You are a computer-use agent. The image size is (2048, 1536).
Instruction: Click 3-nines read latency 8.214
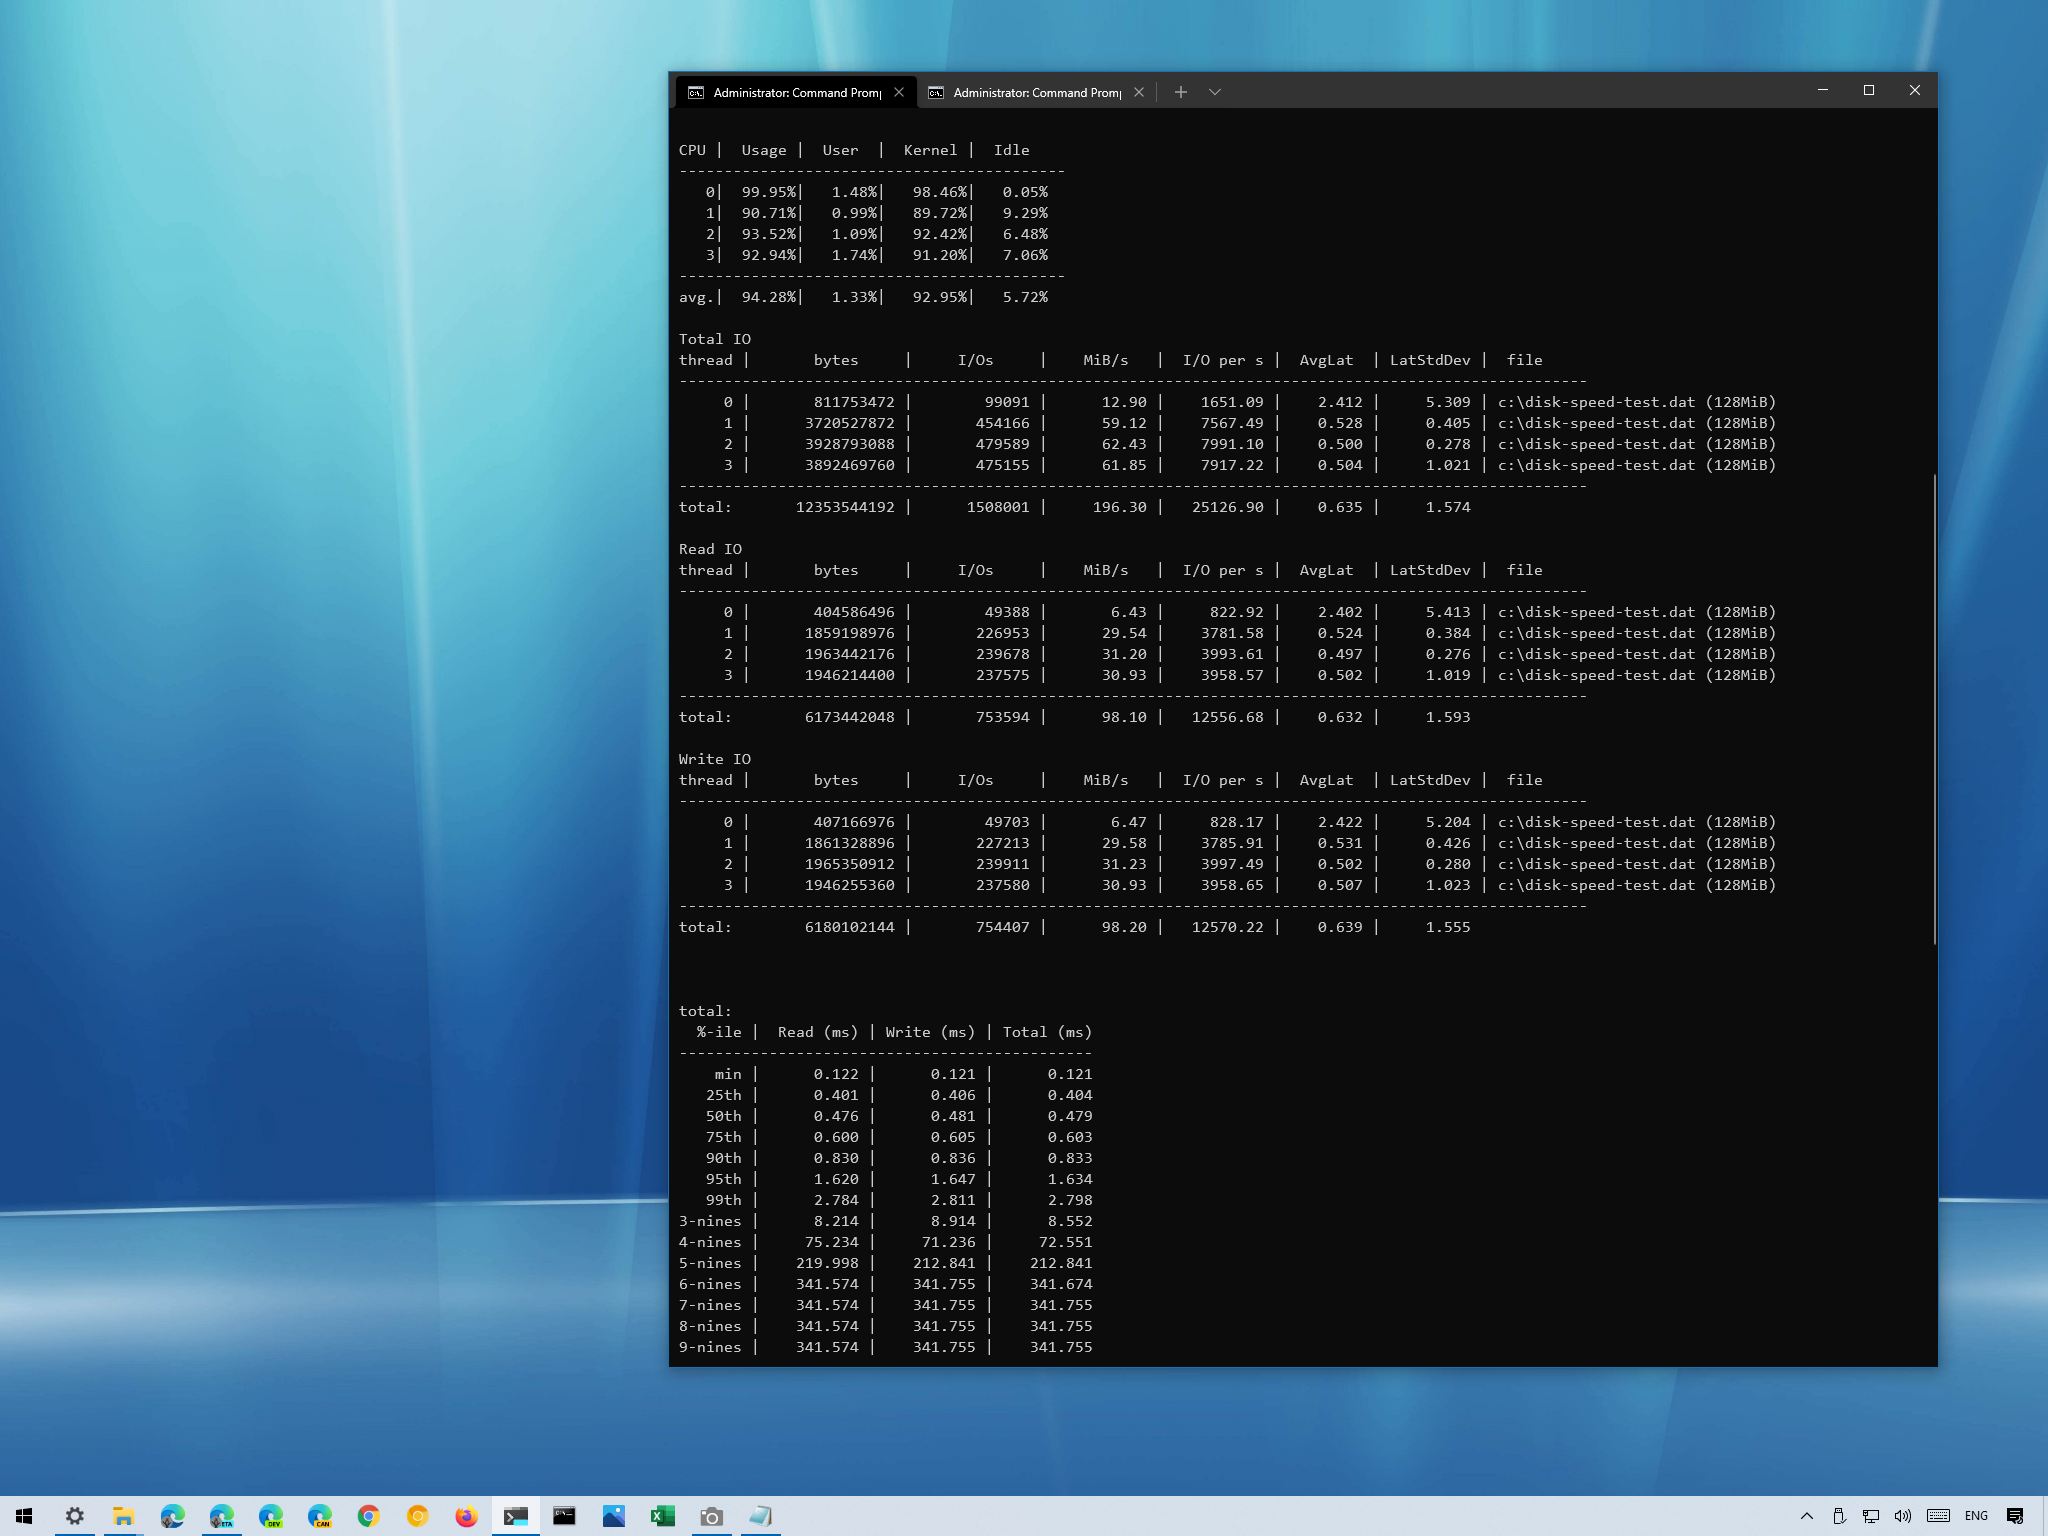[x=836, y=1221]
